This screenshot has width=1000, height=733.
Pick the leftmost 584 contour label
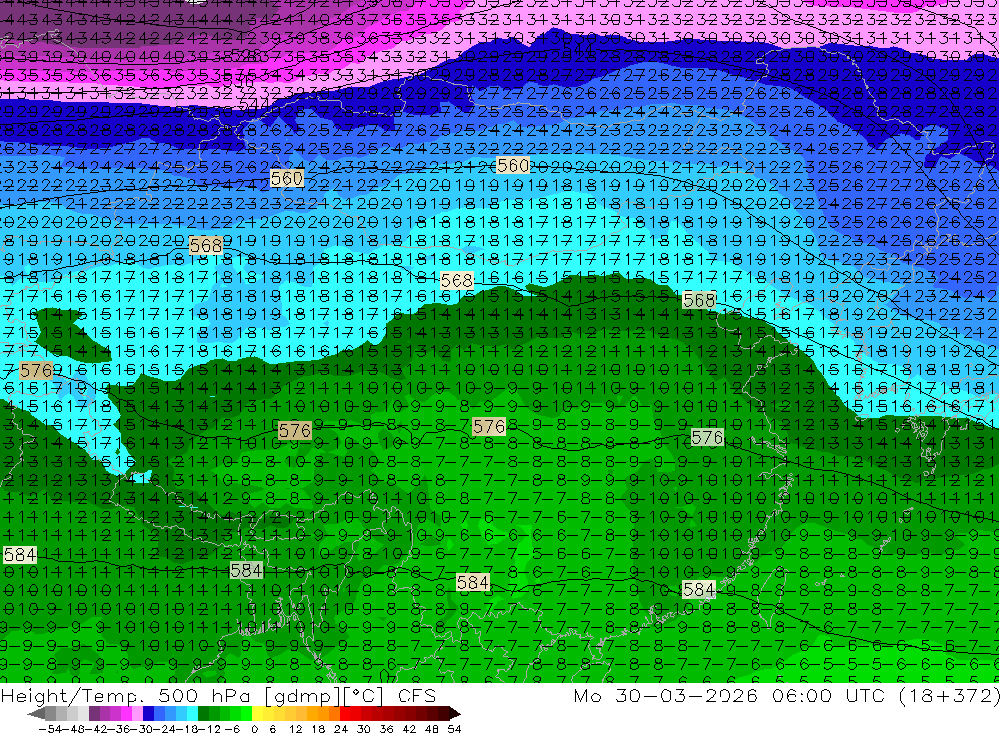click(20, 555)
